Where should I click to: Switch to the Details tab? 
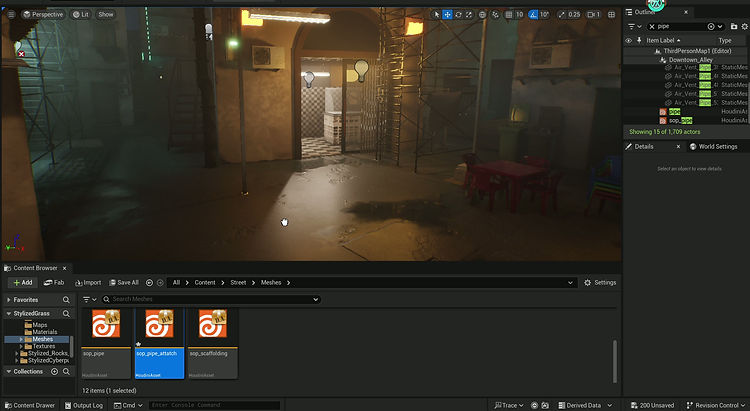pyautogui.click(x=643, y=146)
